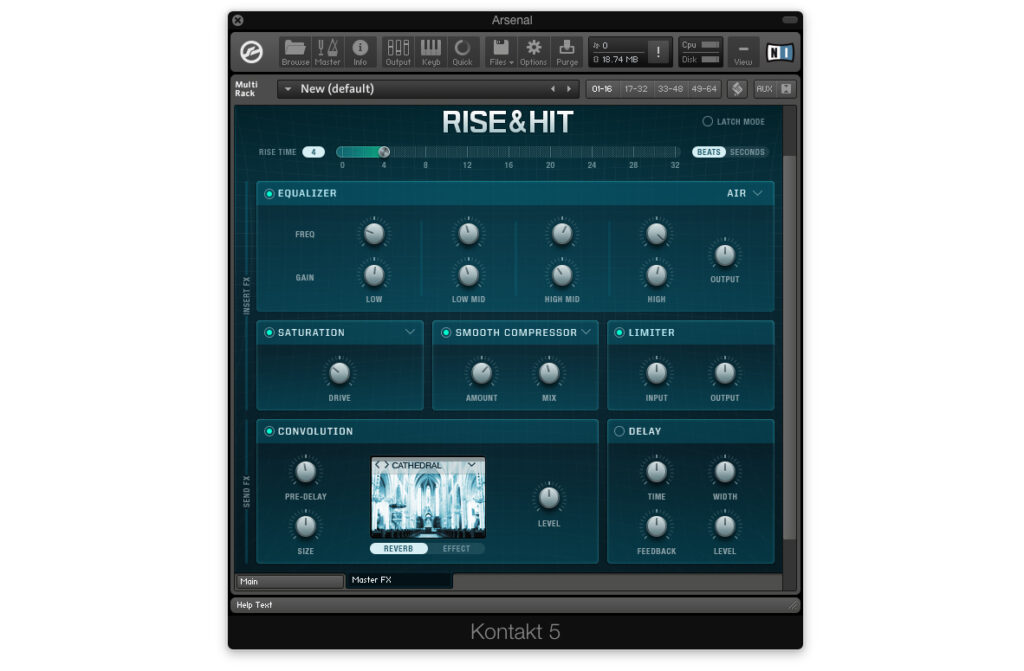This screenshot has height=671, width=1024.
Task: Toggle the AUX button in rack header
Action: click(x=763, y=89)
